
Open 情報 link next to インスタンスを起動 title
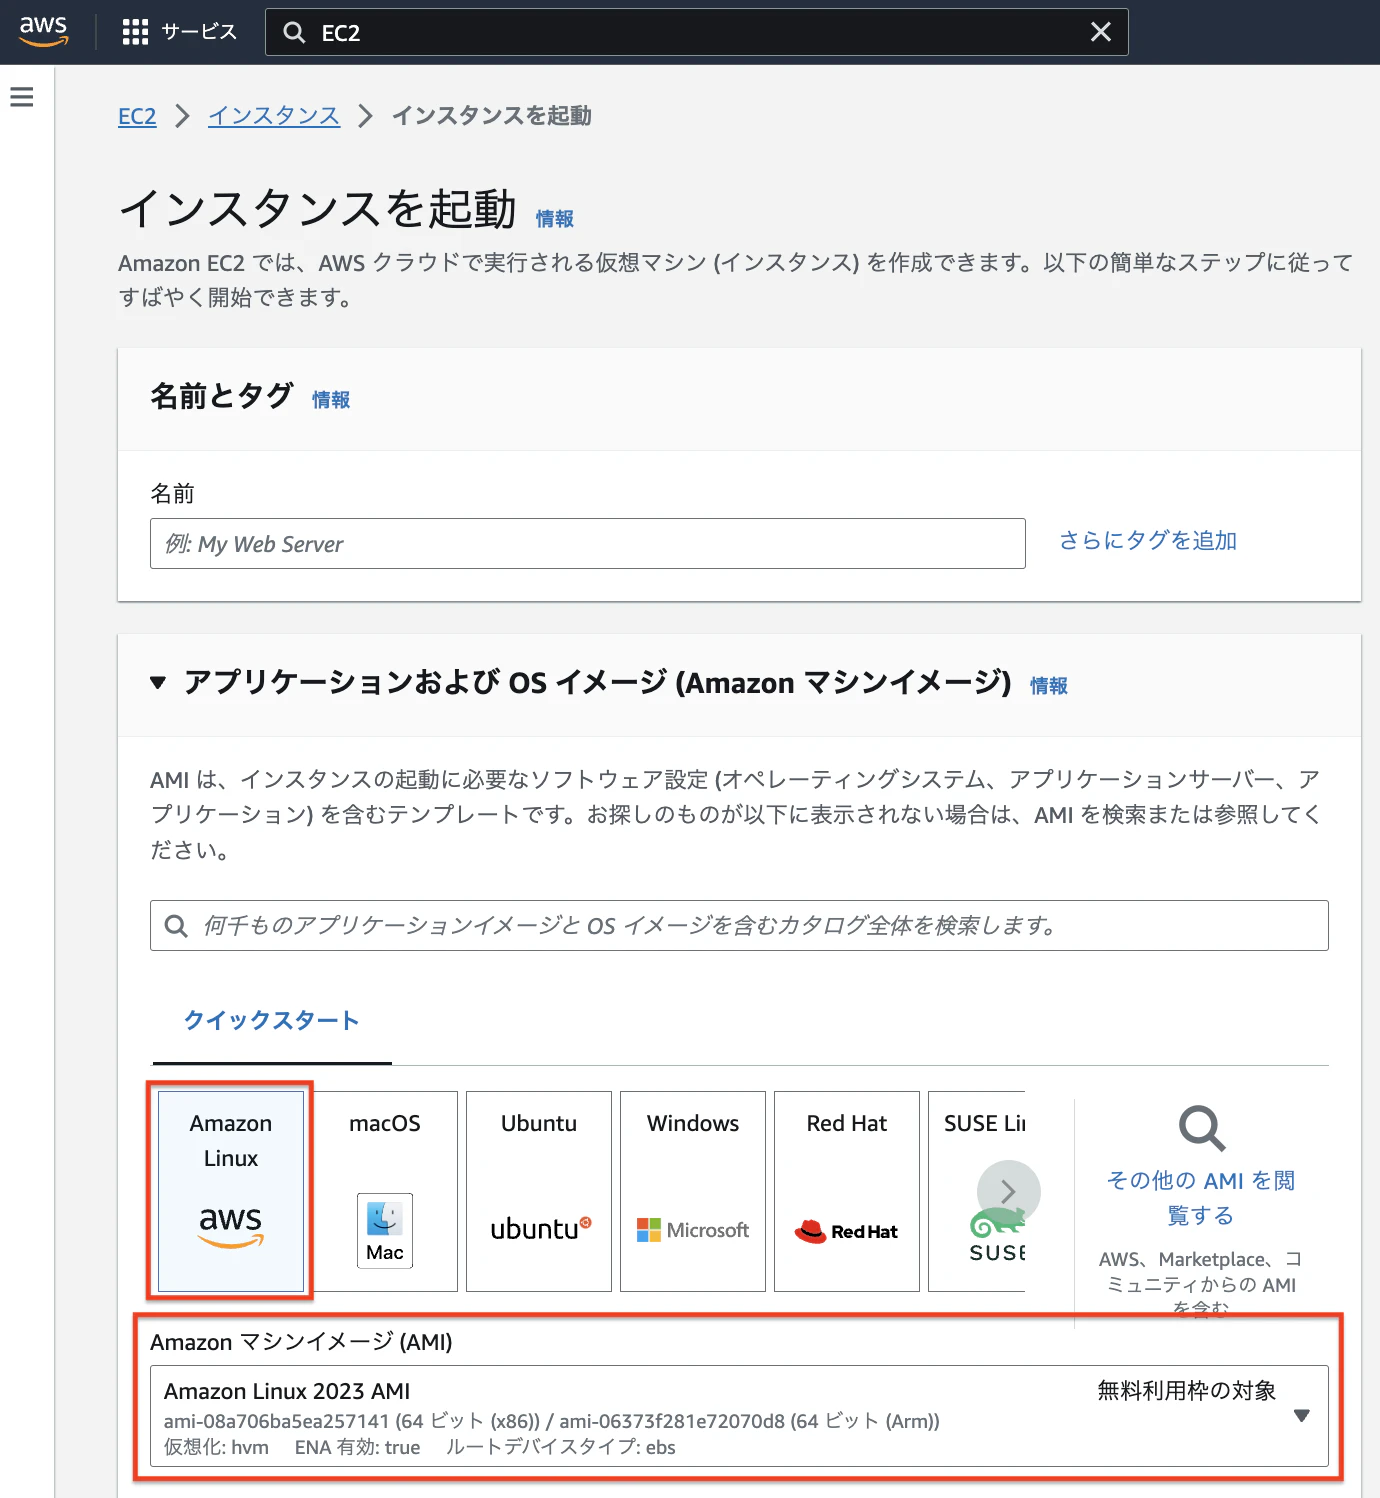point(555,219)
